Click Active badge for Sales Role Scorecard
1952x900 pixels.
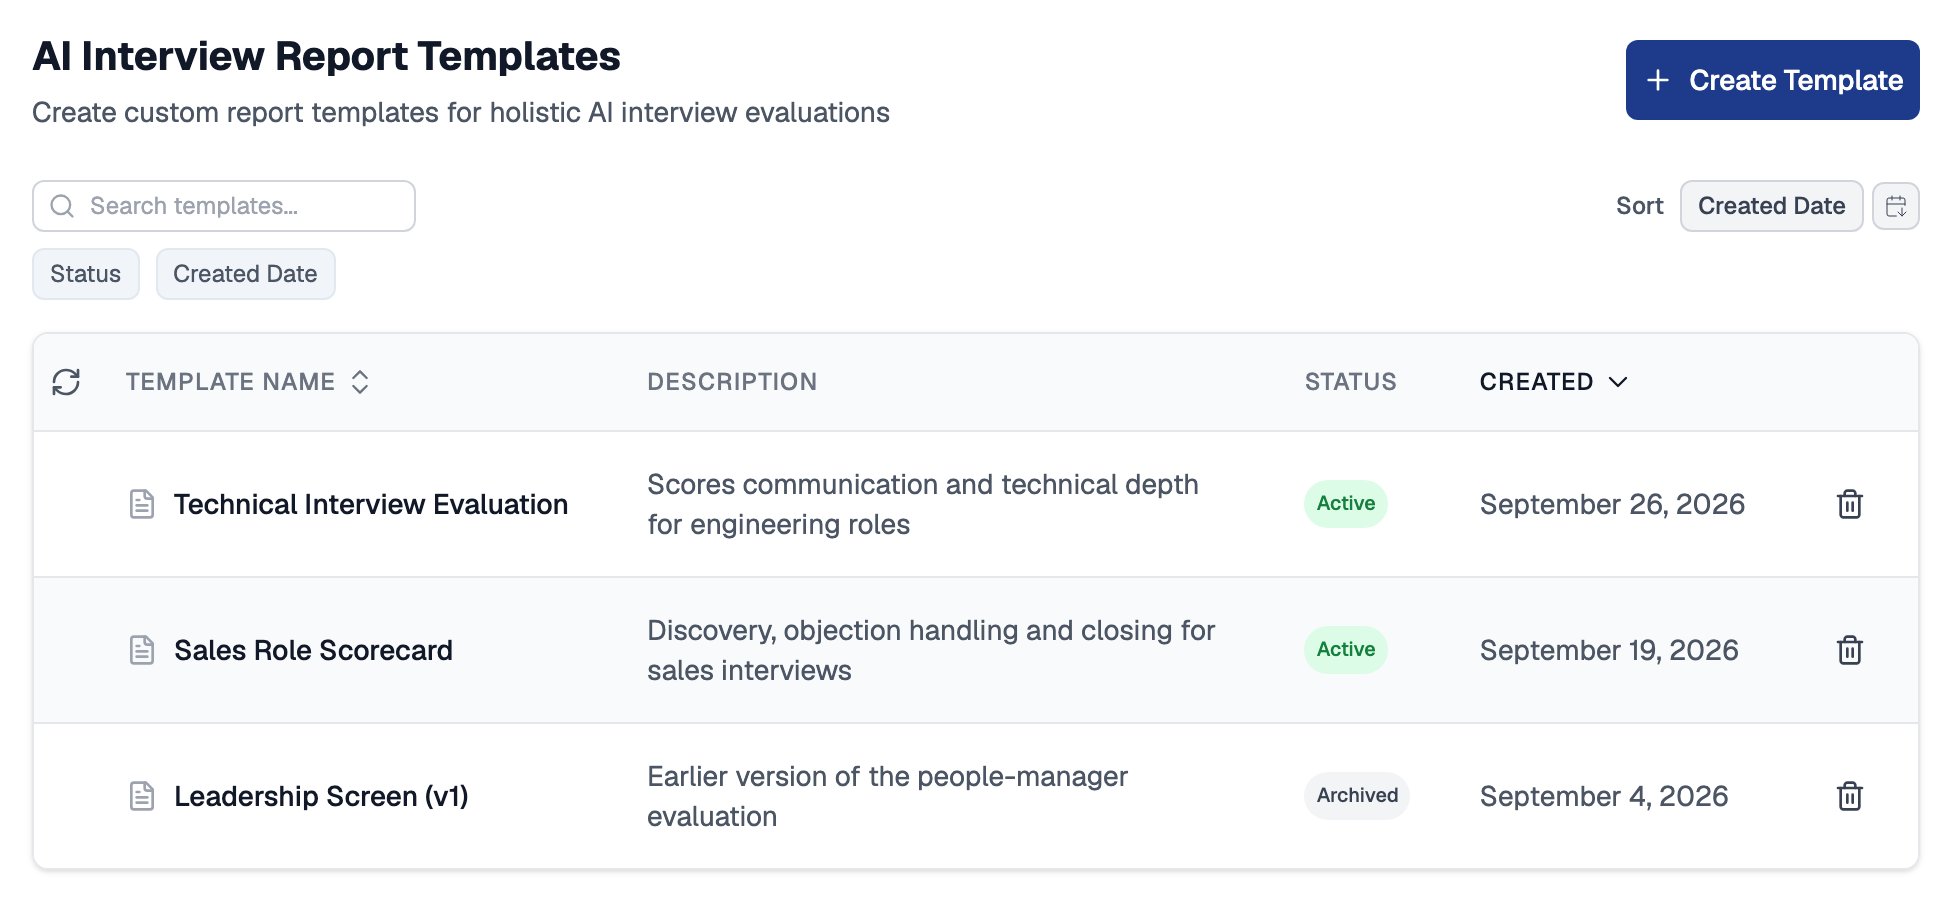coord(1345,650)
